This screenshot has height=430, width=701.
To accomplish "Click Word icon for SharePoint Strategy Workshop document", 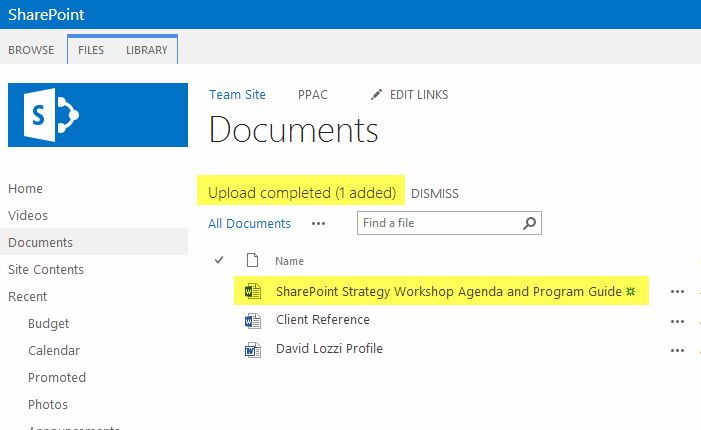I will point(252,292).
